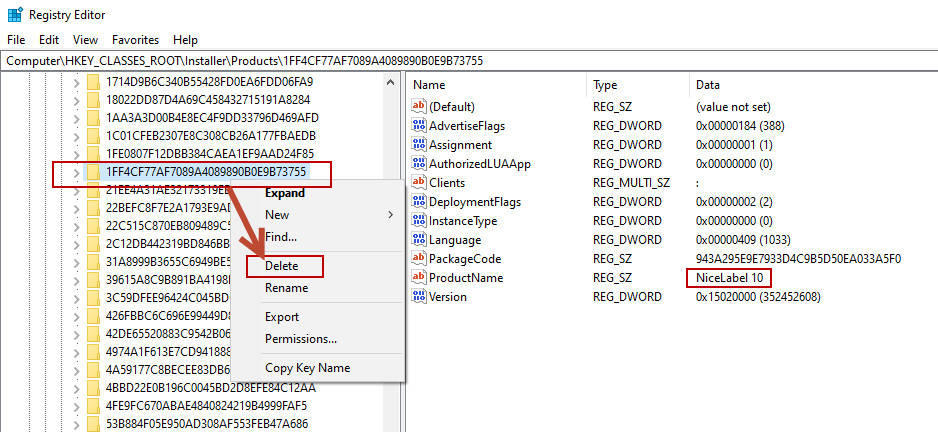
Task: Open the Favorites menu
Action: (135, 40)
